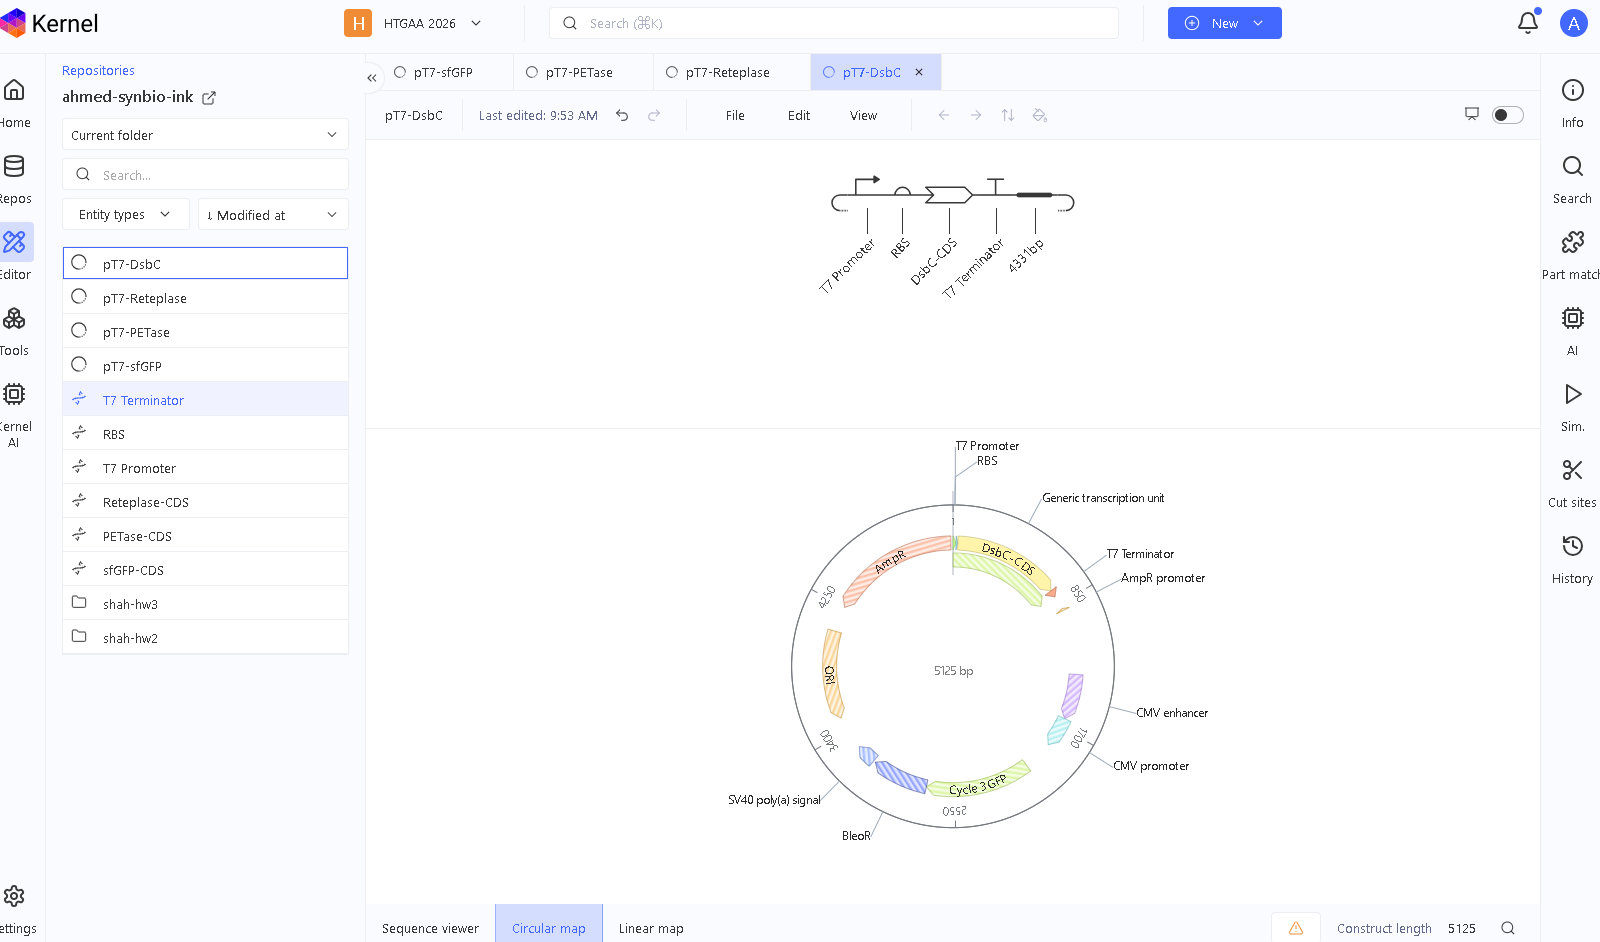Click the construct warning triangle icon
This screenshot has width=1600, height=942.
pyautogui.click(x=1296, y=928)
